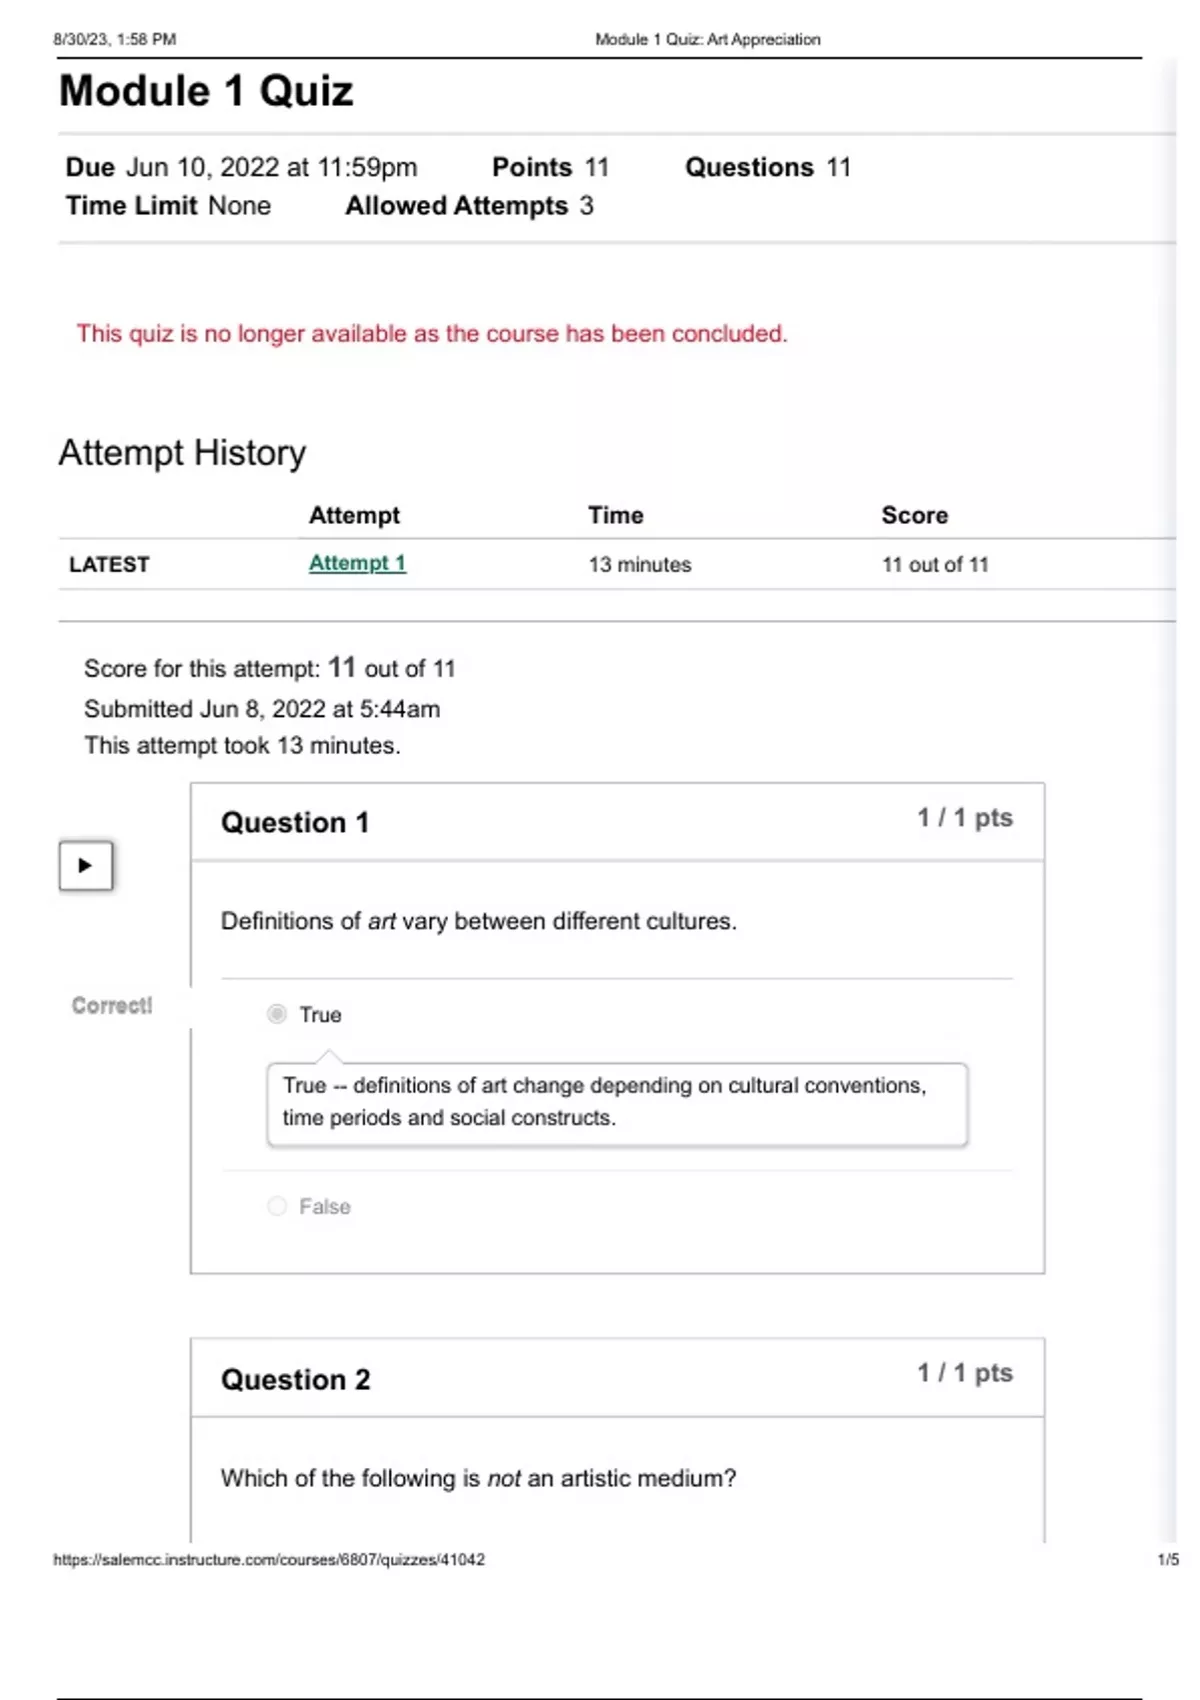1200x1700 pixels.
Task: Click the '11 out of 11' score cell
Action: click(934, 565)
